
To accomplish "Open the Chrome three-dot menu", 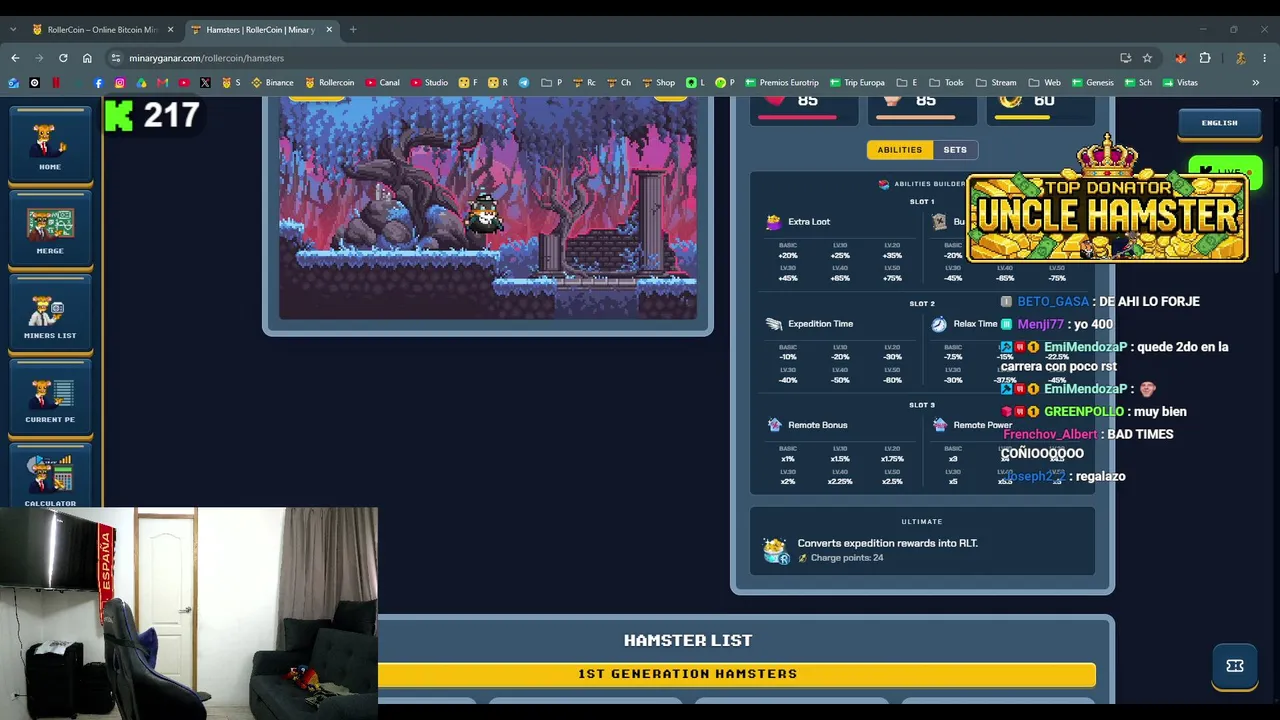I will [1265, 58].
